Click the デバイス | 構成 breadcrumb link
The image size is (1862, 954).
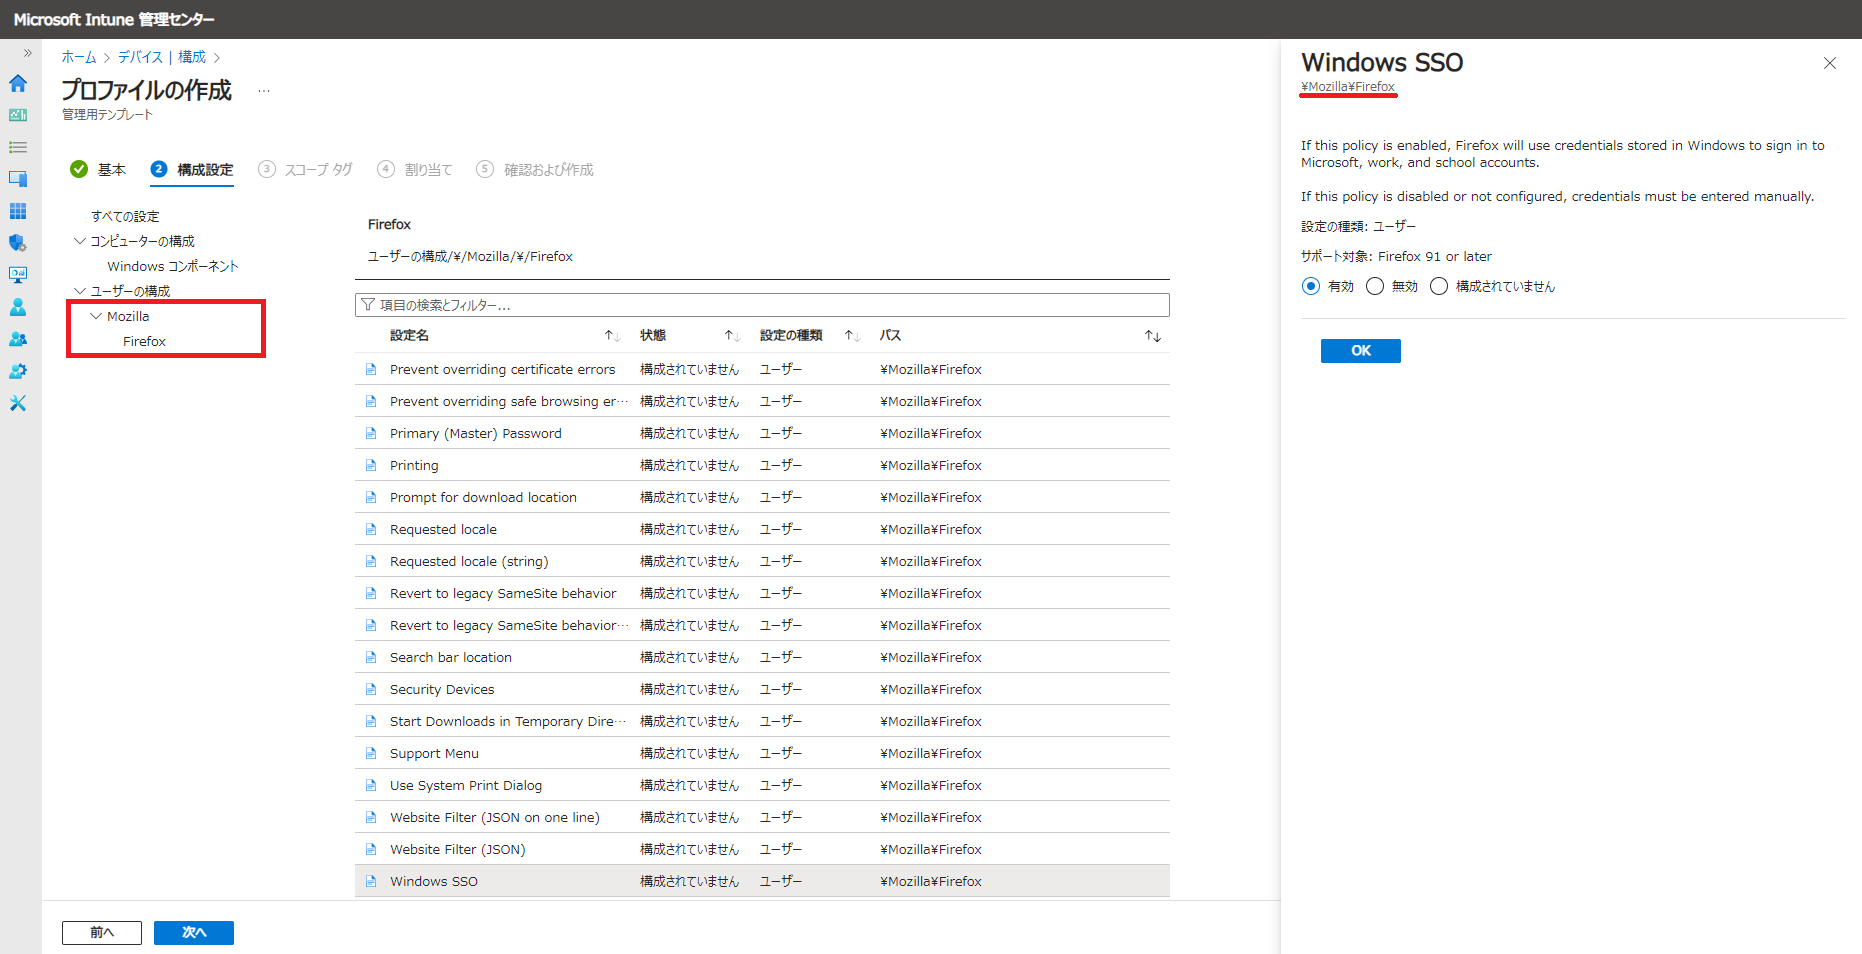point(162,57)
